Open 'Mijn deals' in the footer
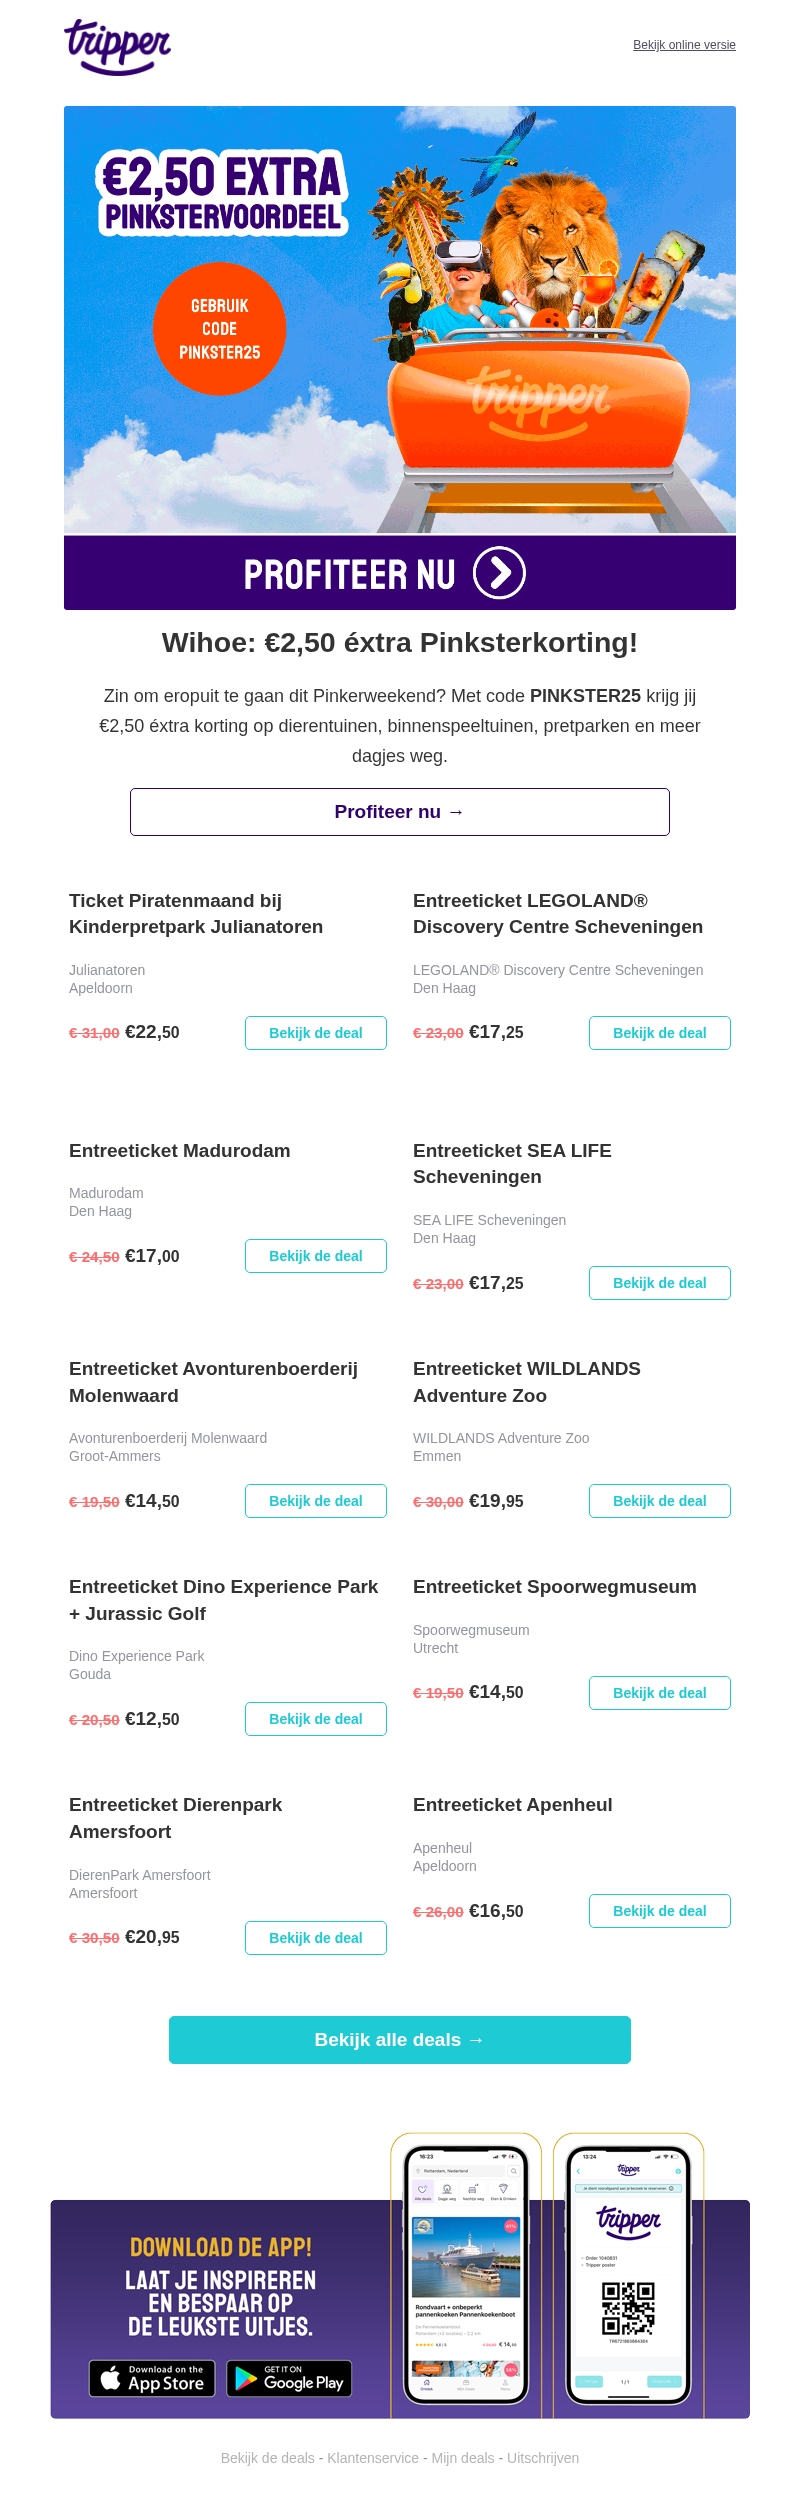Image resolution: width=800 pixels, height=2497 pixels. click(463, 2458)
